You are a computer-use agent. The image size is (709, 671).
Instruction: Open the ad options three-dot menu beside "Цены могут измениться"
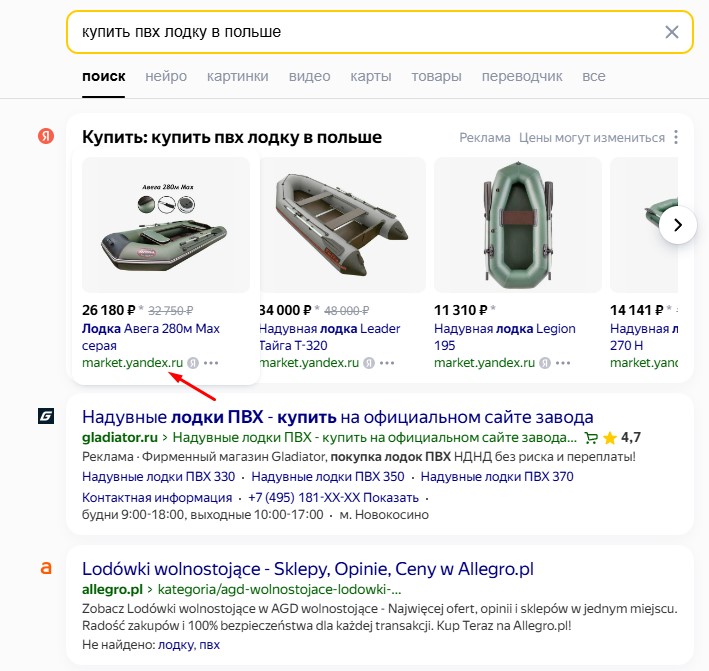(677, 138)
